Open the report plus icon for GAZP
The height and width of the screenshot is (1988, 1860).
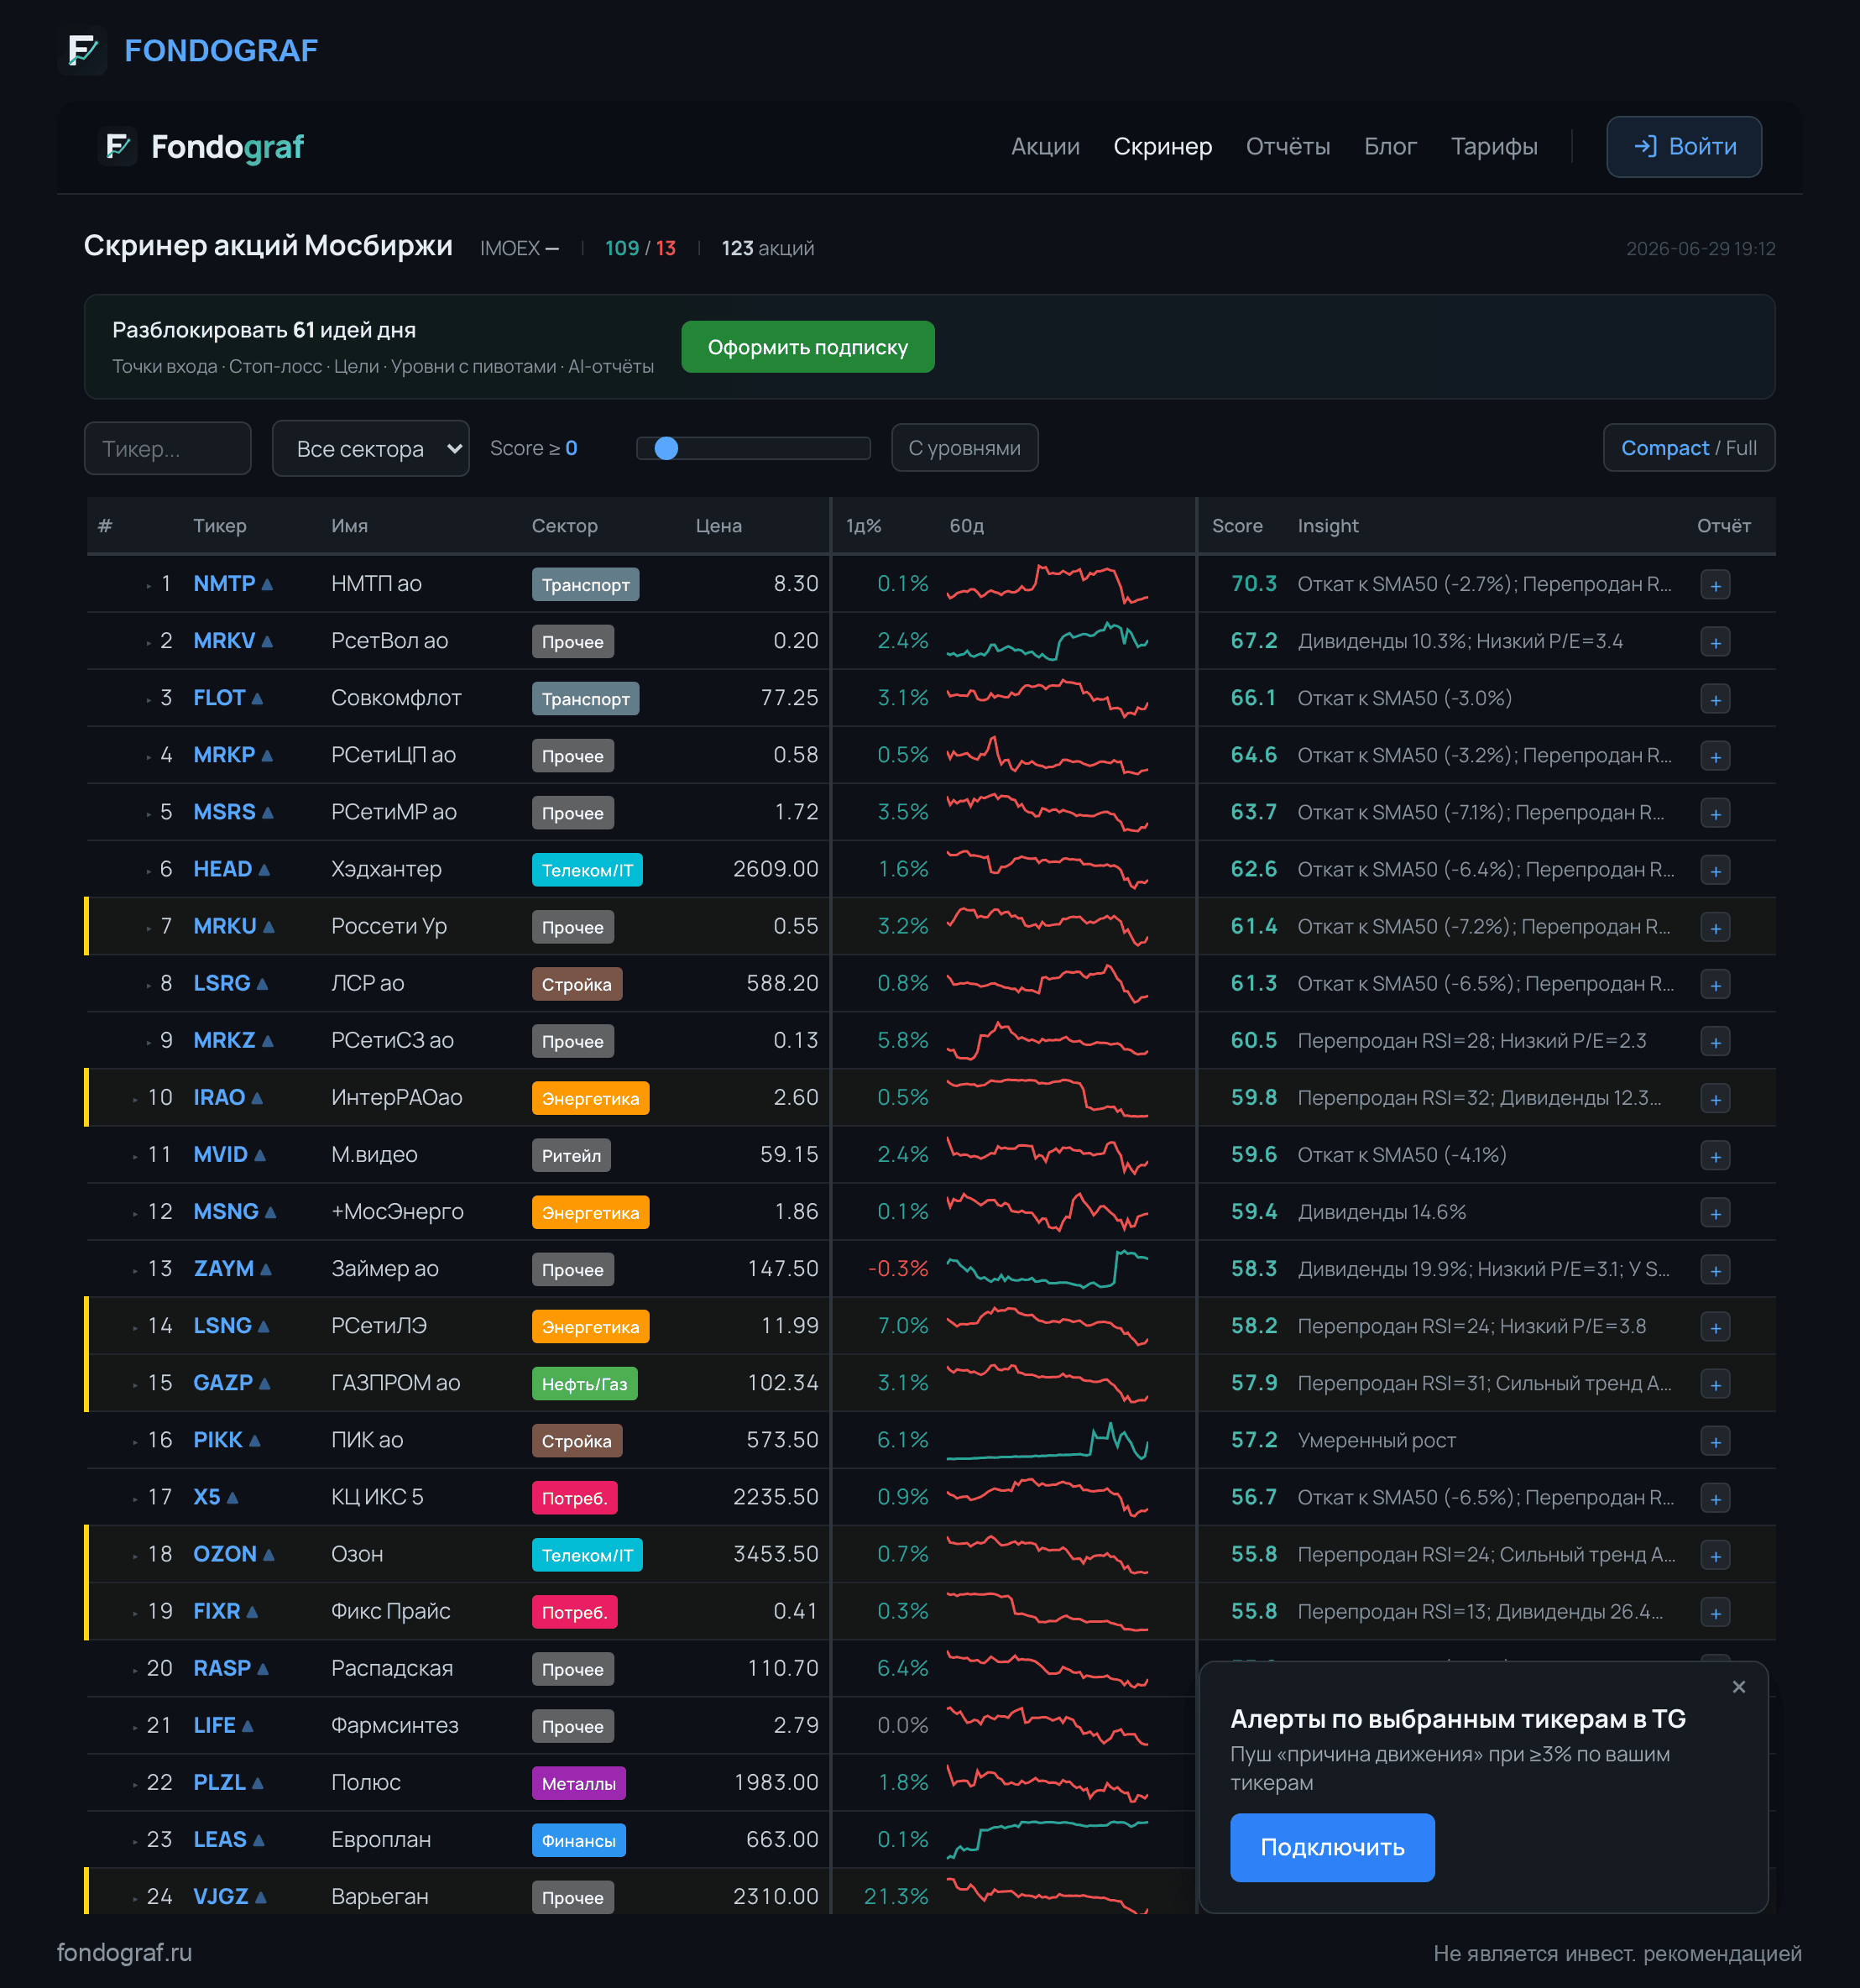click(x=1715, y=1383)
